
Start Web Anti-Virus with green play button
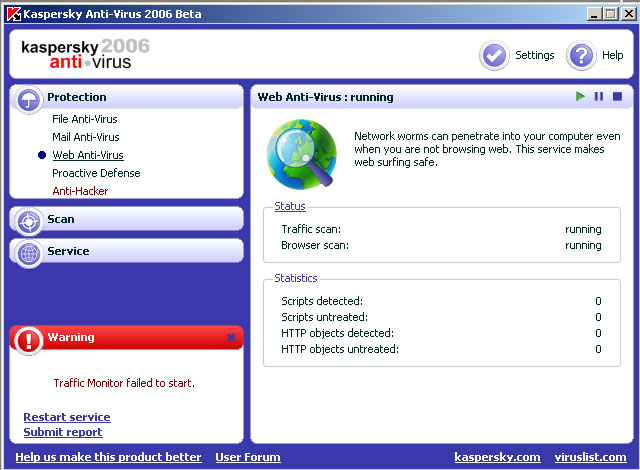point(580,97)
